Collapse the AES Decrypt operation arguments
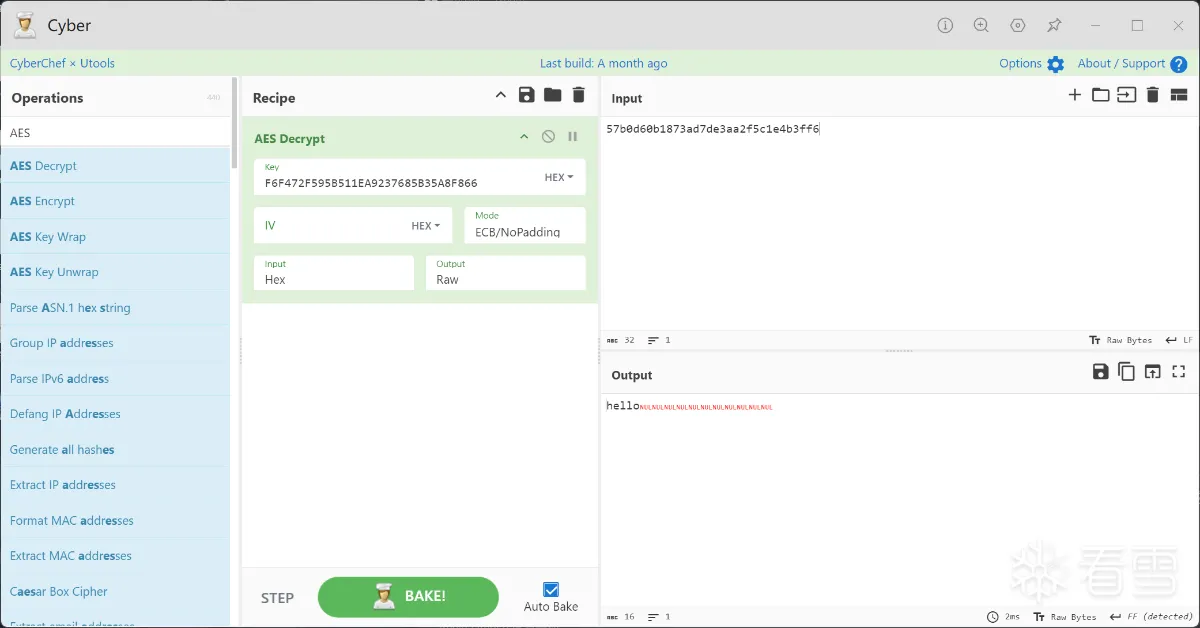The width and height of the screenshot is (1200, 628). click(523, 137)
